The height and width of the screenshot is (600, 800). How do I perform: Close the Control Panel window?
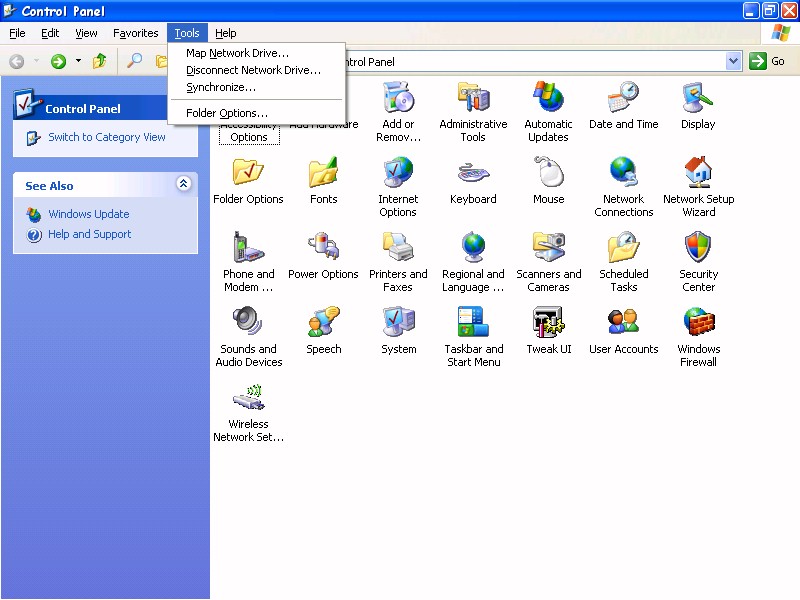pos(789,11)
